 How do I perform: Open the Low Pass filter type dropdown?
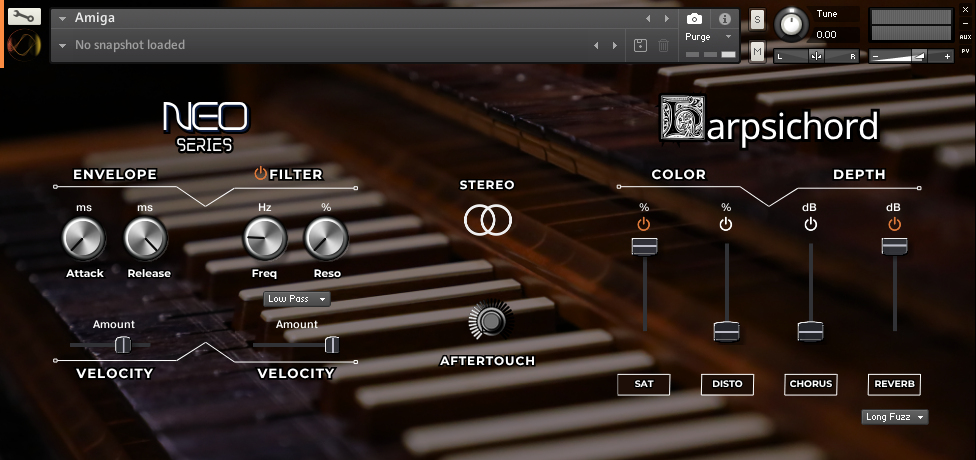pos(297,299)
